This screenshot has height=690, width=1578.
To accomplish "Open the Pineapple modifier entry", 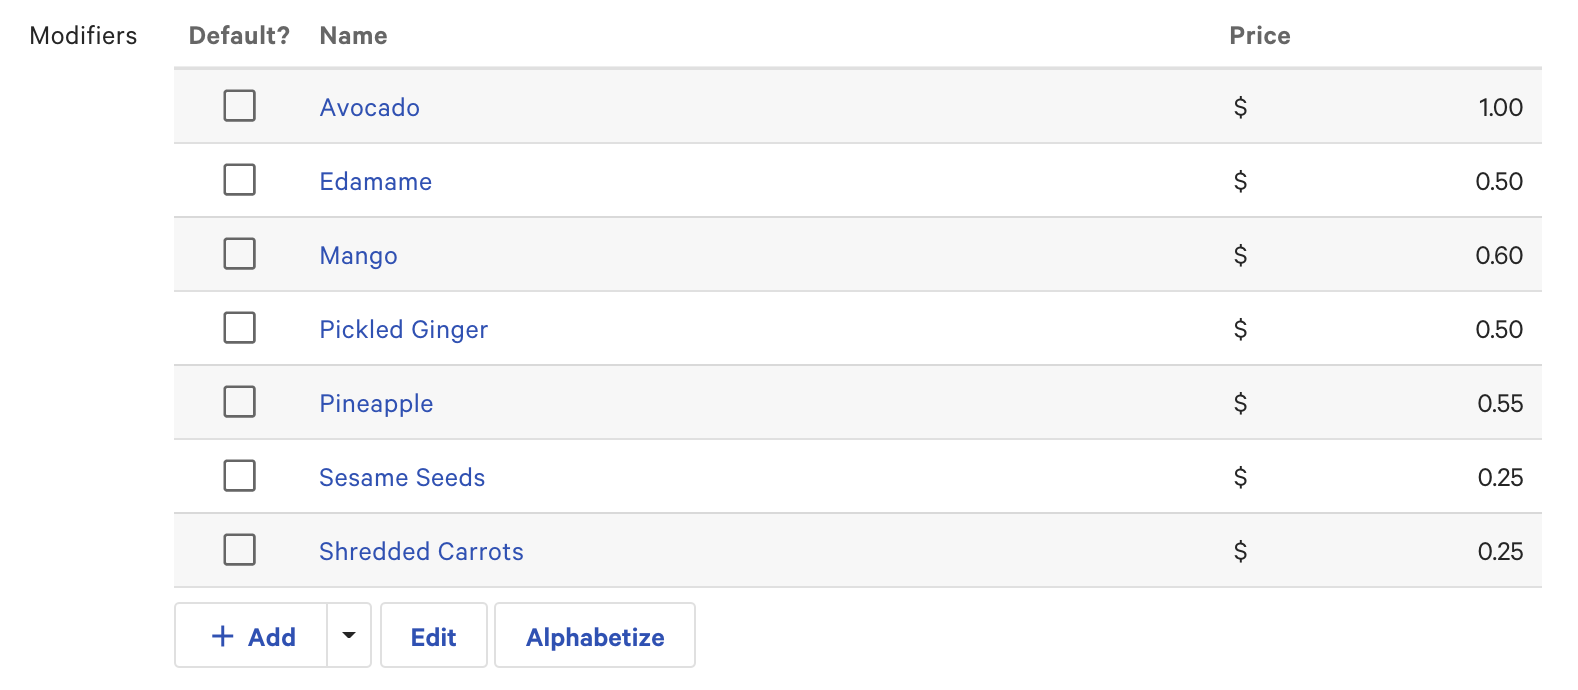I will (x=376, y=404).
